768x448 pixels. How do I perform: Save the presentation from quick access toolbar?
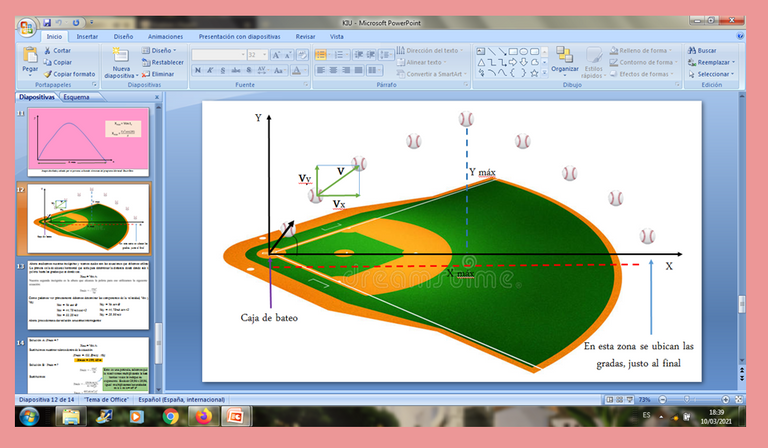47,21
